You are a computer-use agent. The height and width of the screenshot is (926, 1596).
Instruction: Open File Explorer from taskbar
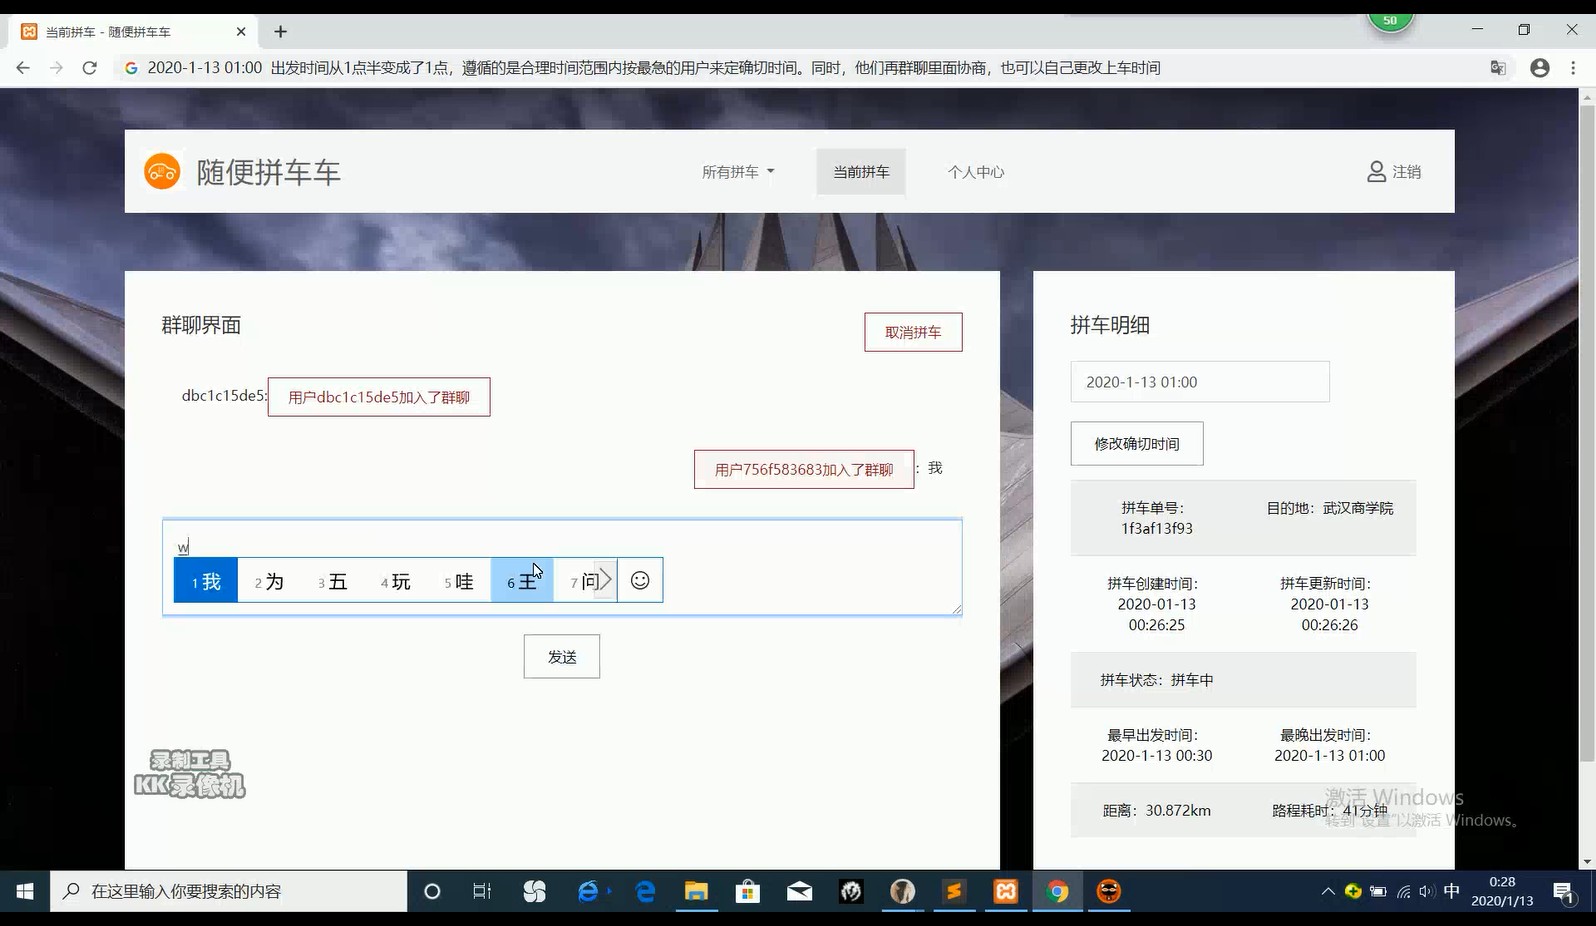(696, 891)
